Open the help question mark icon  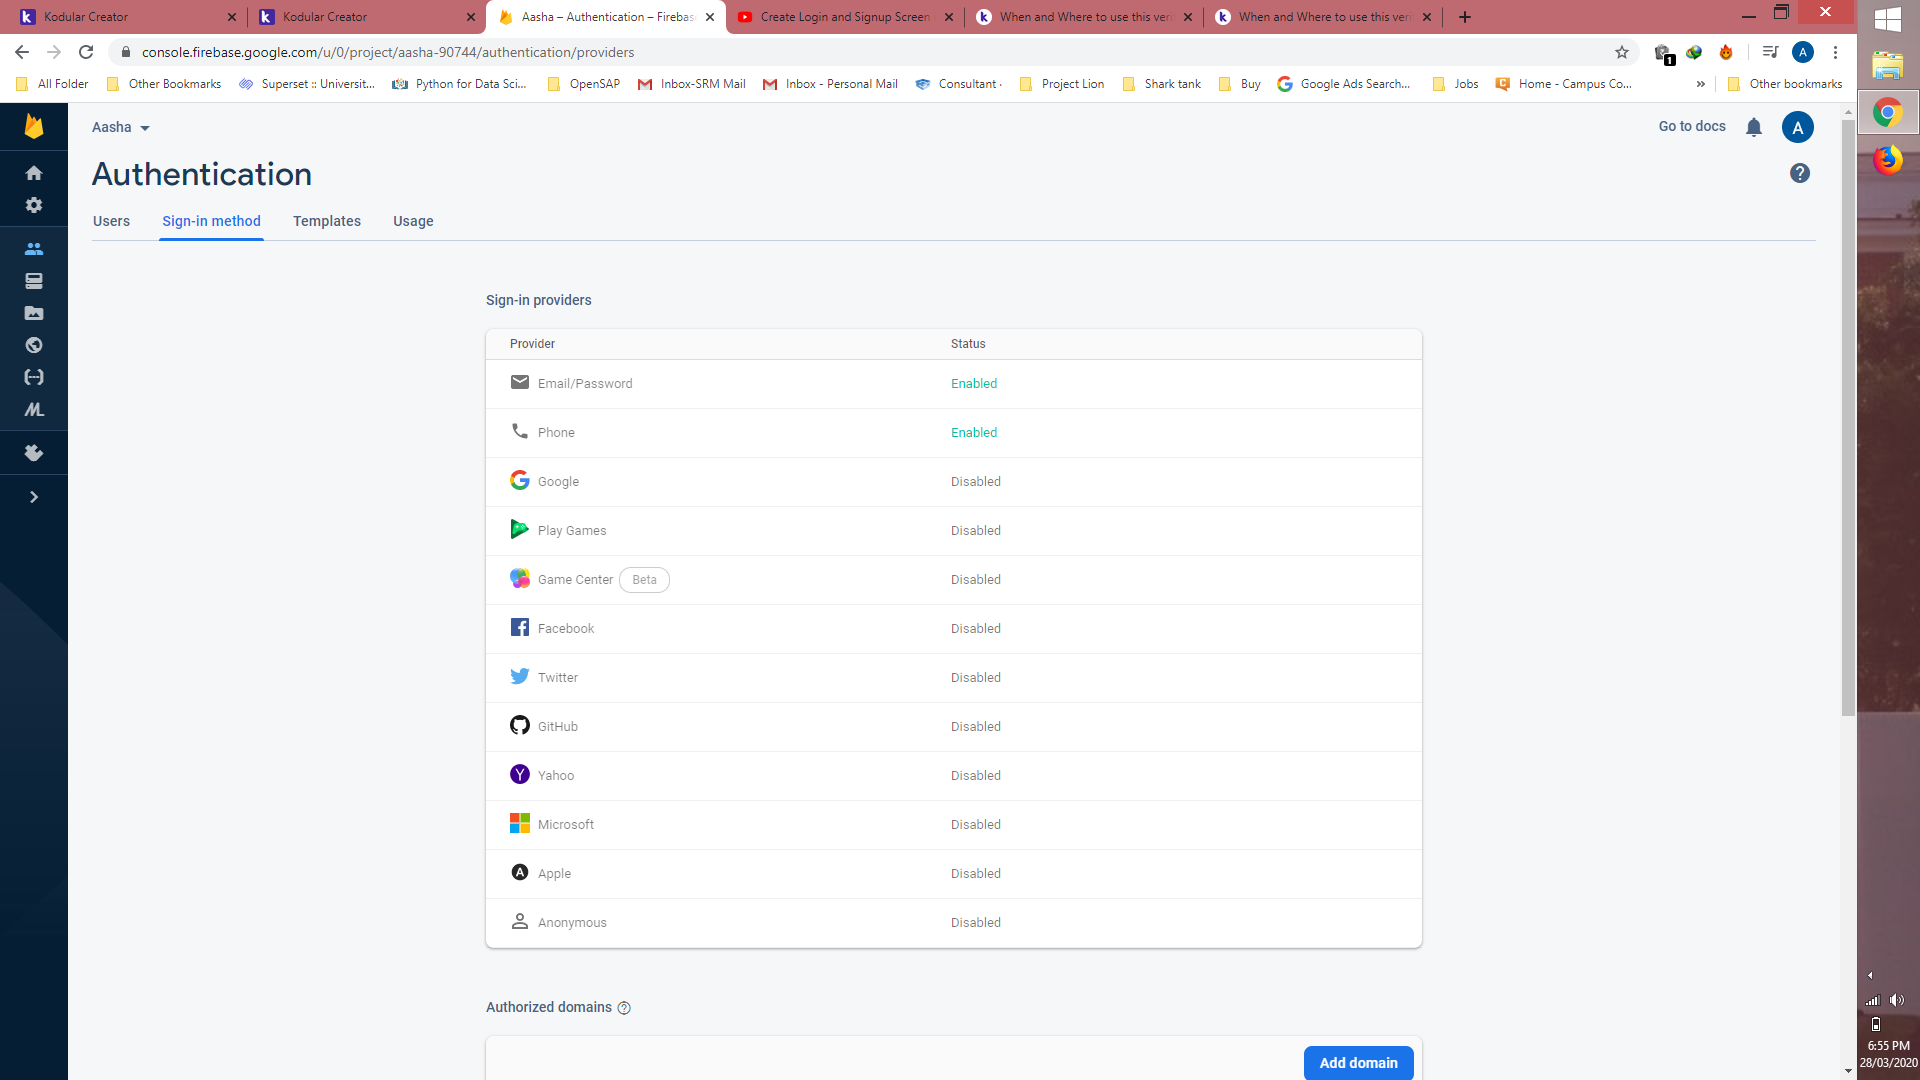click(1799, 173)
